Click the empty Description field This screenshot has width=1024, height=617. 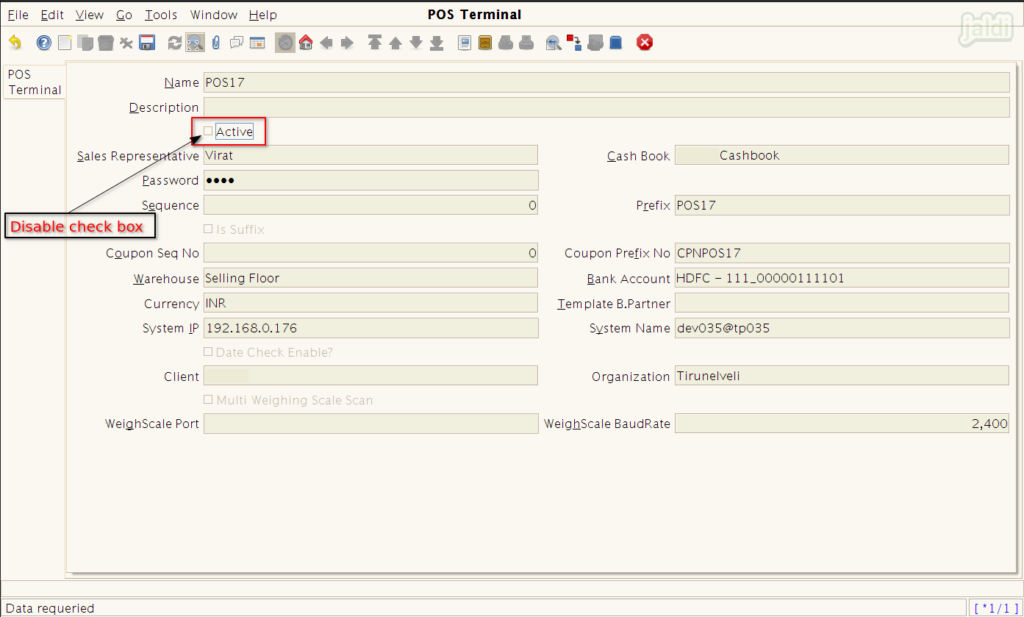click(606, 108)
